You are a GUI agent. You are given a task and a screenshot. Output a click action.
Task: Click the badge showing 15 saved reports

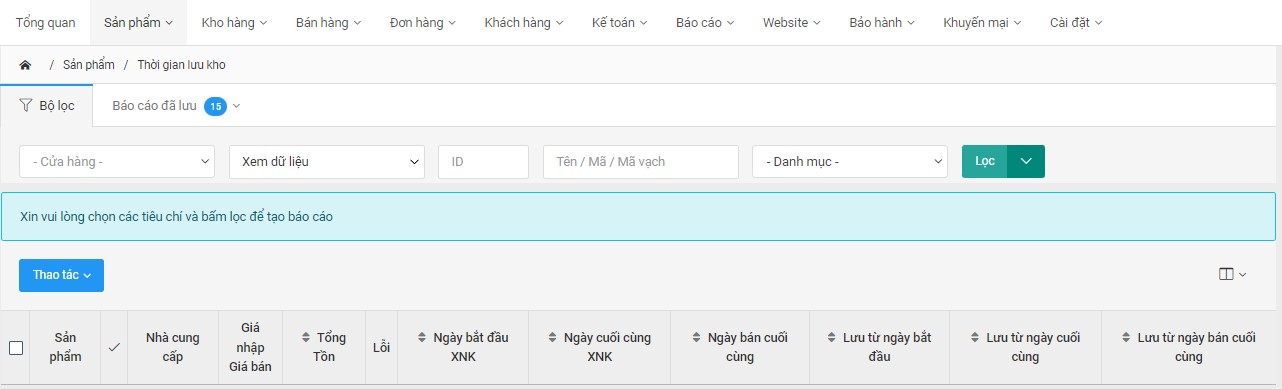(x=215, y=106)
